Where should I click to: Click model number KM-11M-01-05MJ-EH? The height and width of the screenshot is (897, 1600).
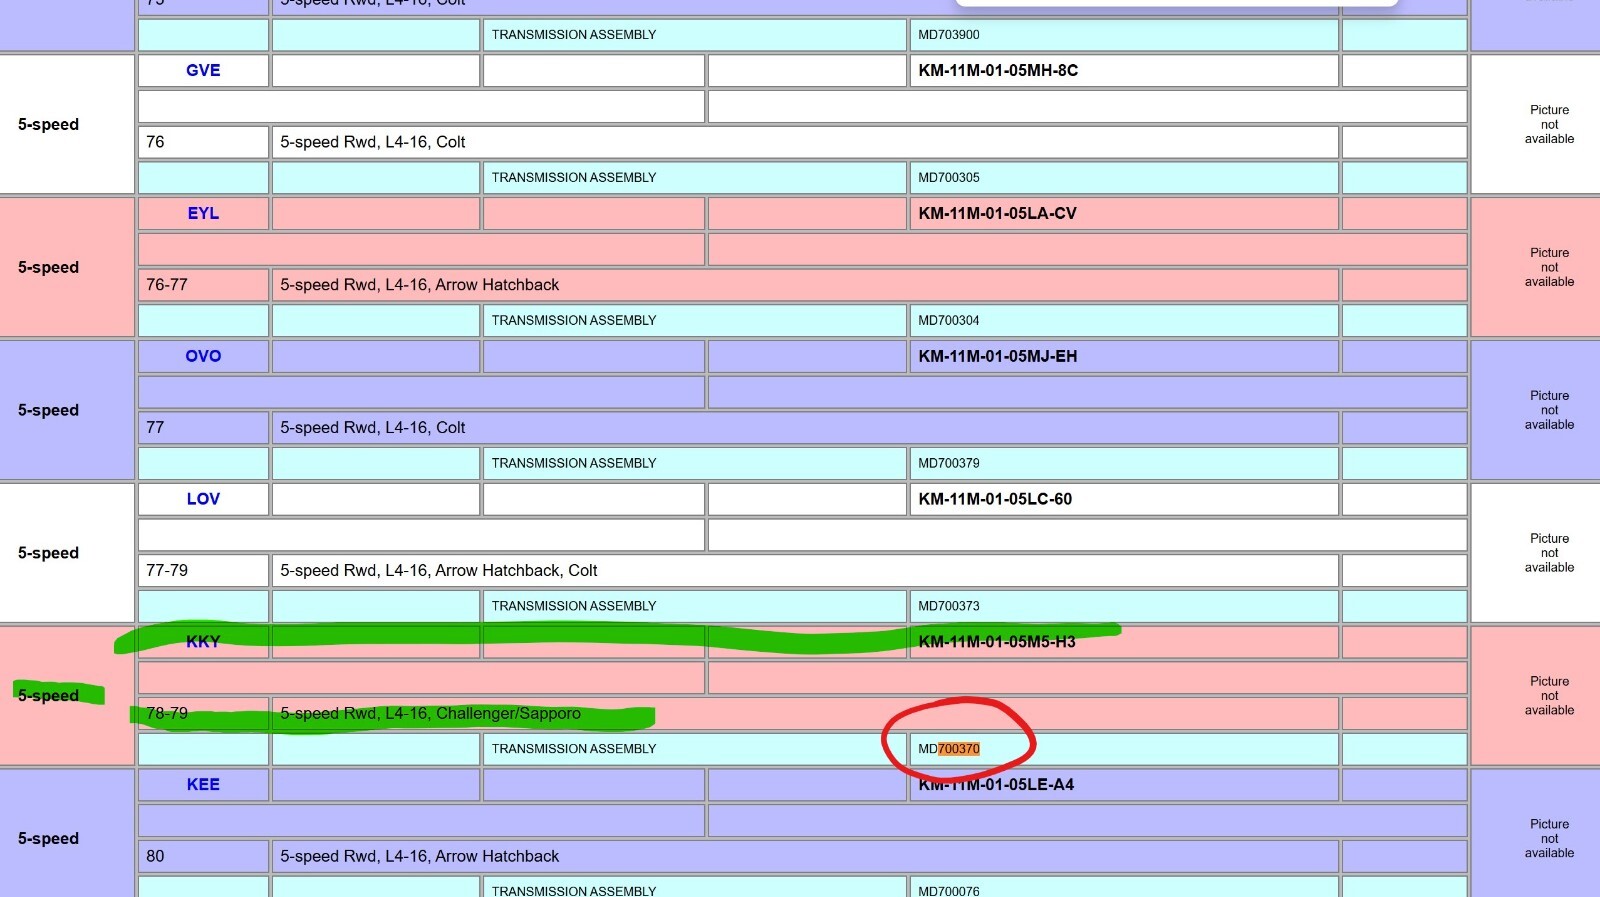click(x=997, y=356)
